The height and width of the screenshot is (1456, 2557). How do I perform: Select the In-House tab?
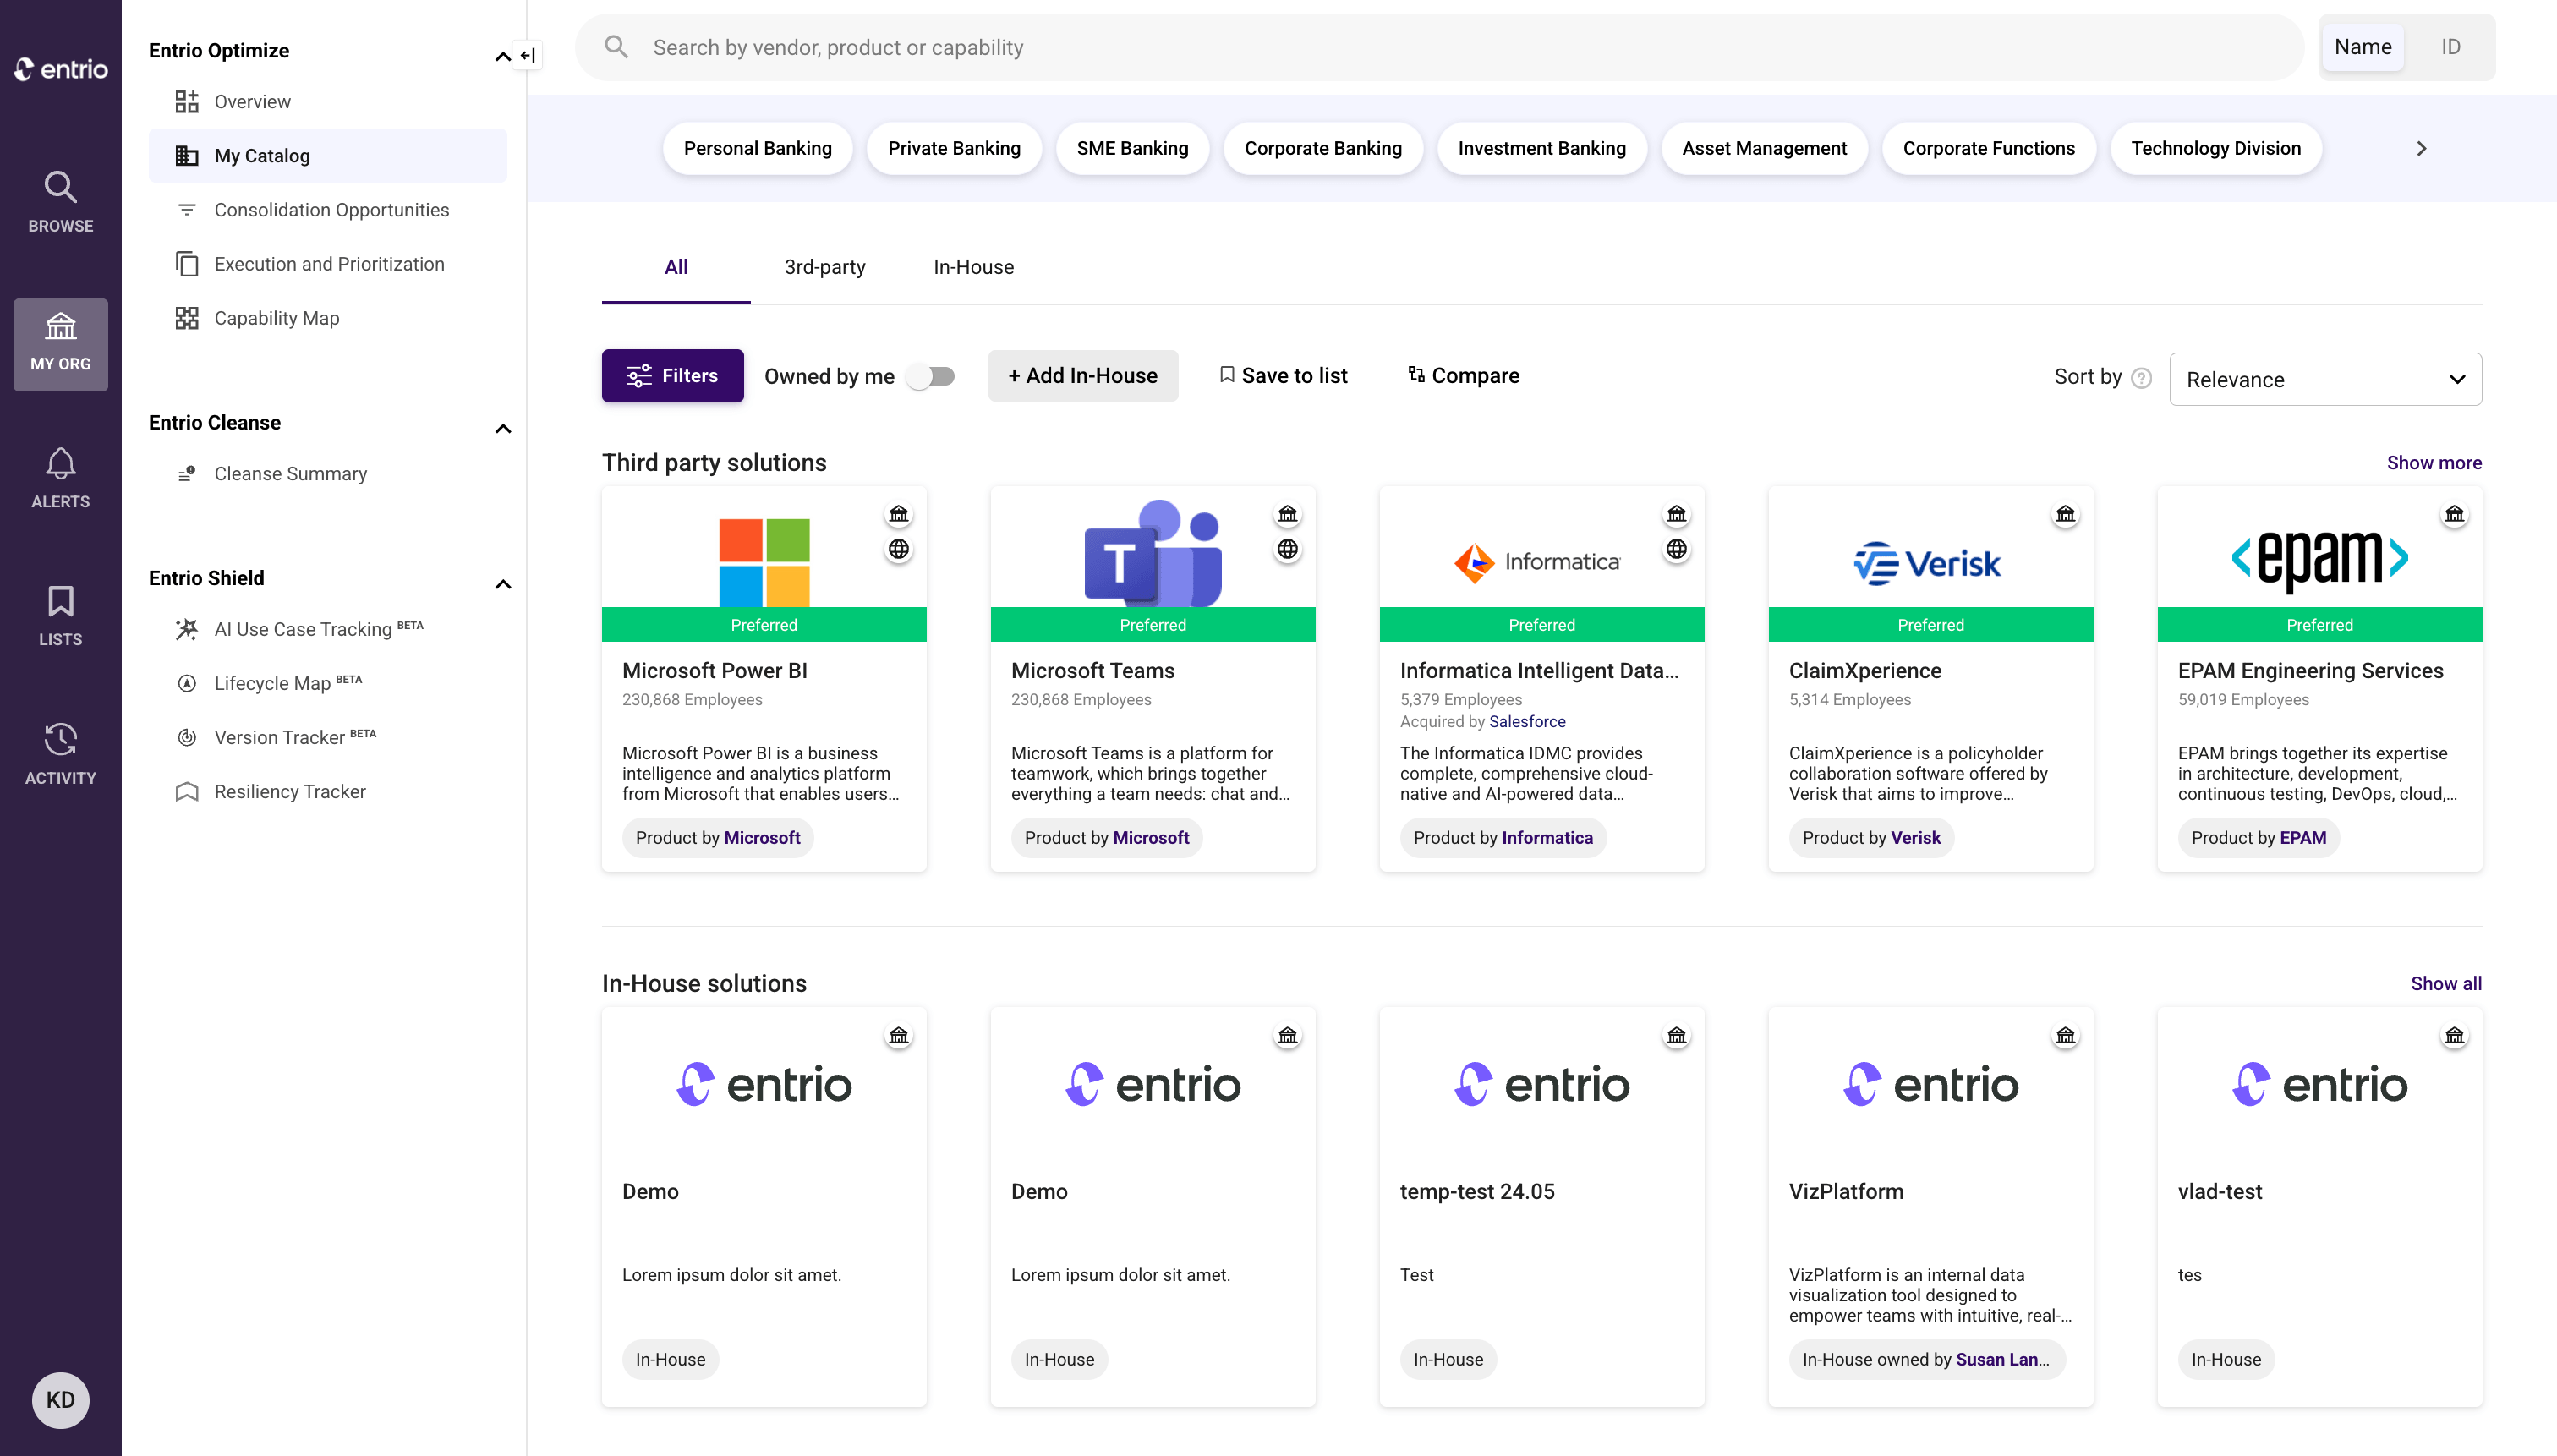tap(973, 267)
